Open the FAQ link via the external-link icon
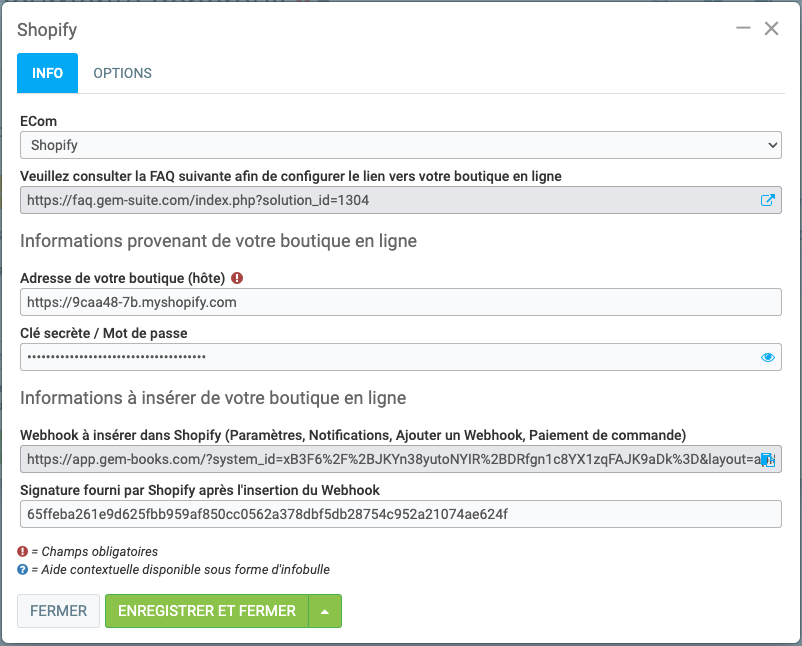 tap(767, 200)
